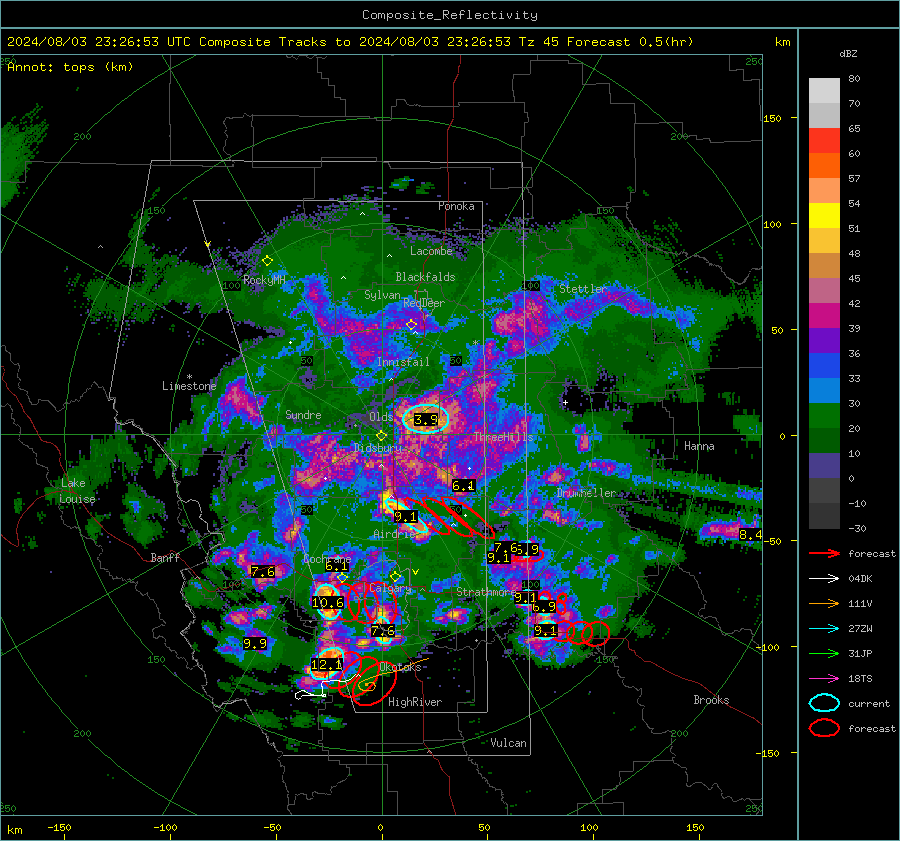
Task: Click the Brooks city label
Action: click(x=711, y=700)
